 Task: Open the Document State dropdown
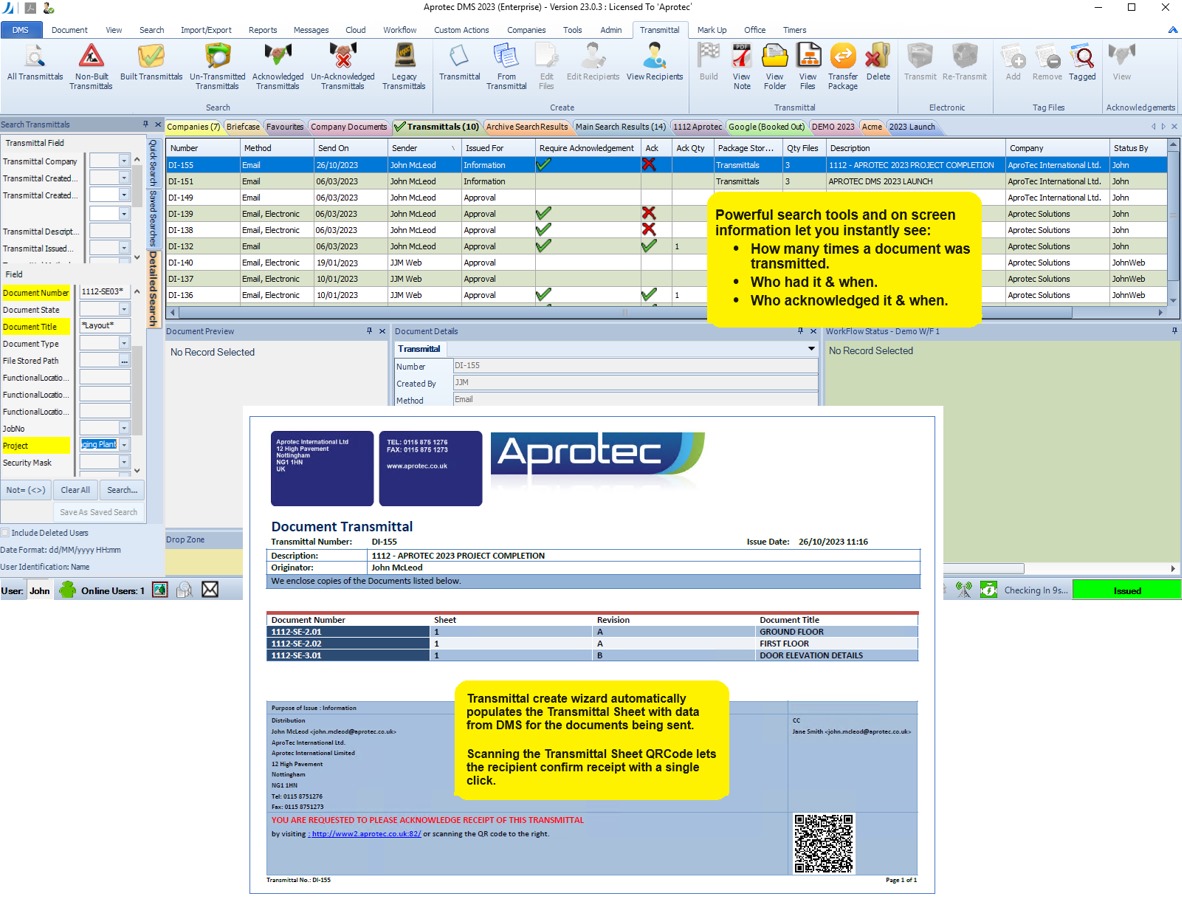coord(124,309)
